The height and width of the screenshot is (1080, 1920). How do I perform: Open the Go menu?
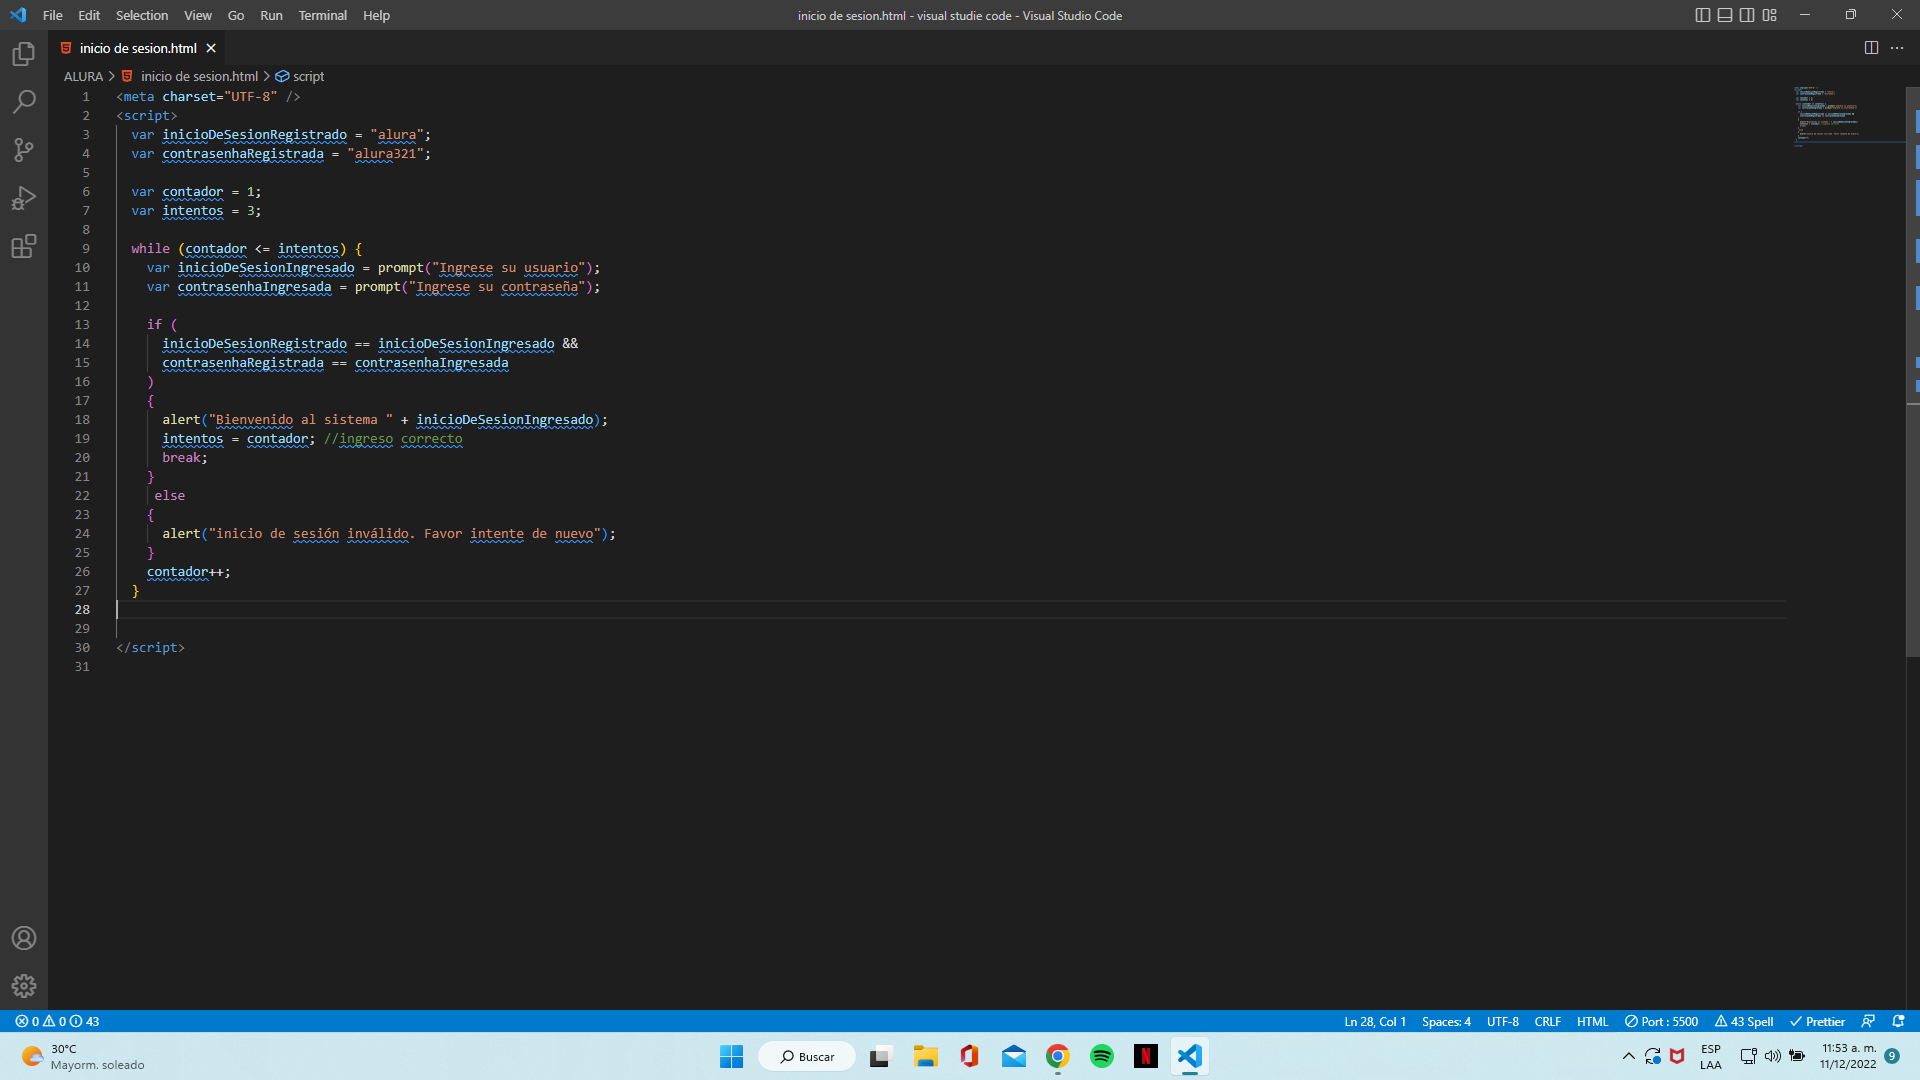click(x=236, y=15)
